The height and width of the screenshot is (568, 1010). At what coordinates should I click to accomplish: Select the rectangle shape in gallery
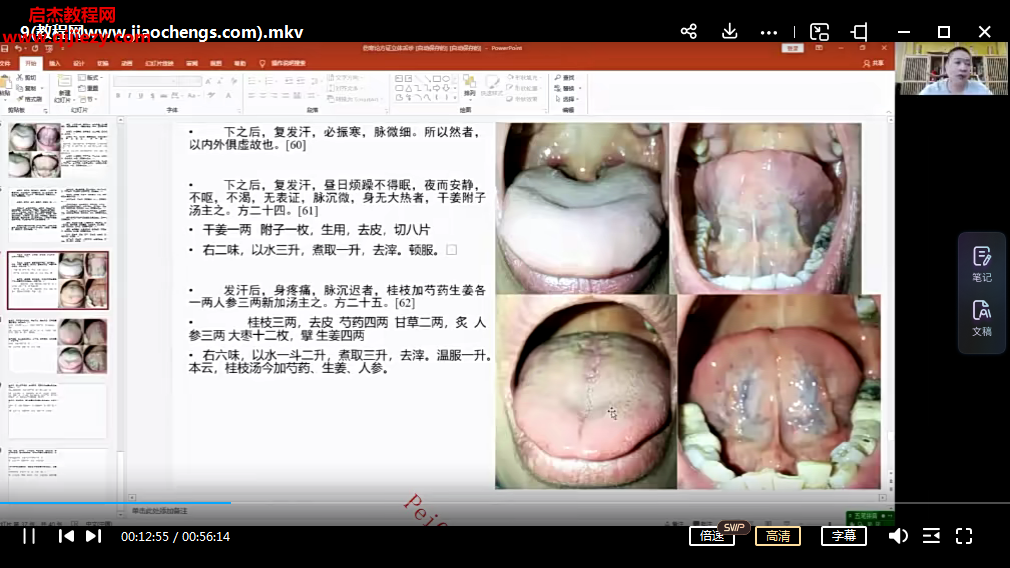point(436,79)
